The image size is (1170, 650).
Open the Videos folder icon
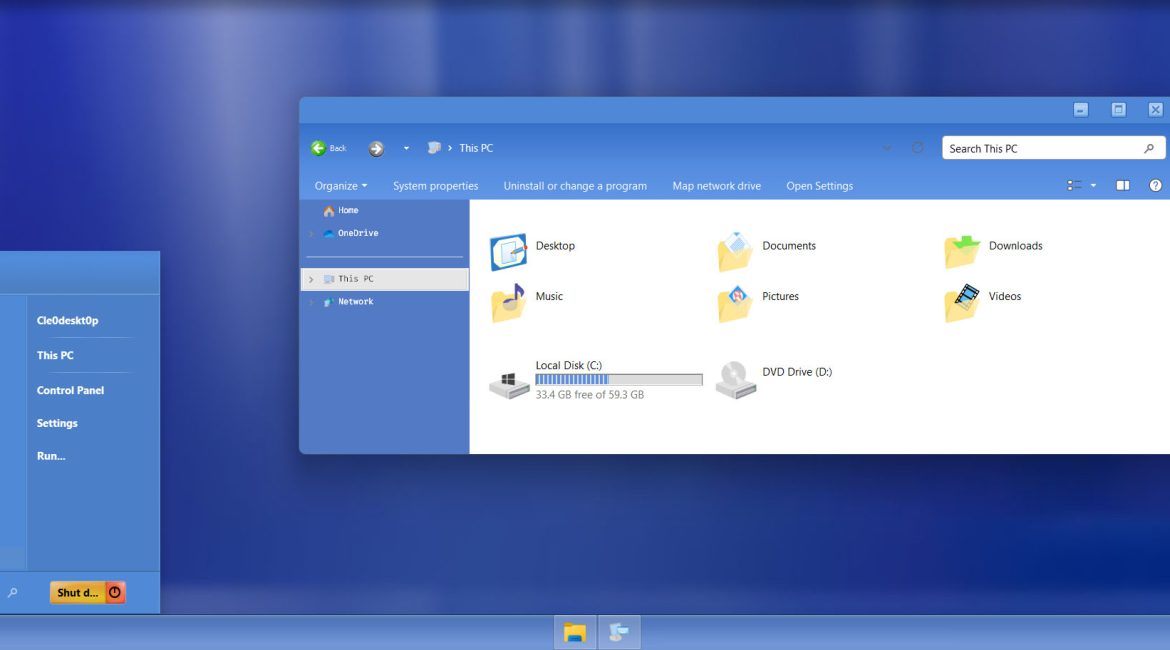click(962, 302)
